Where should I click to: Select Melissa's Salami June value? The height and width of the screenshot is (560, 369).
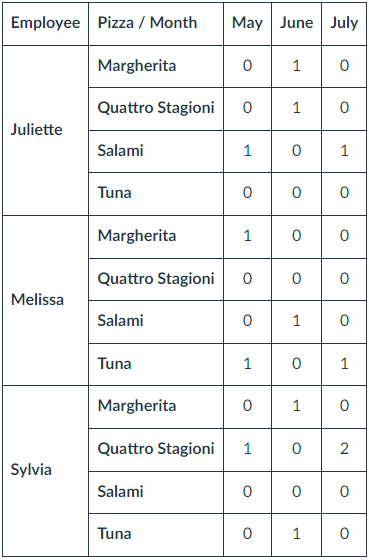[x=296, y=321]
